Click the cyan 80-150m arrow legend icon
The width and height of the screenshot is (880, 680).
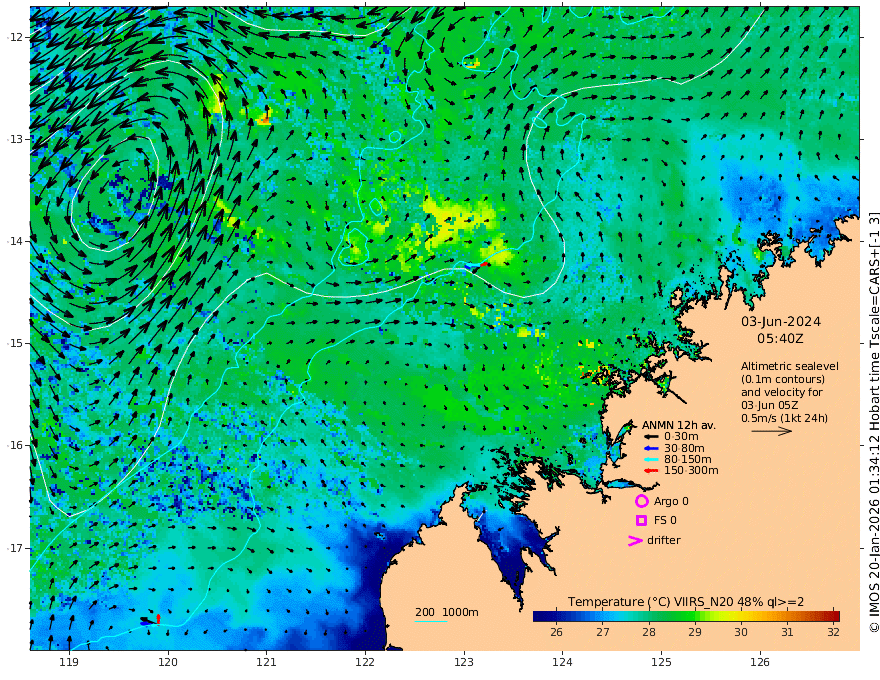650,460
